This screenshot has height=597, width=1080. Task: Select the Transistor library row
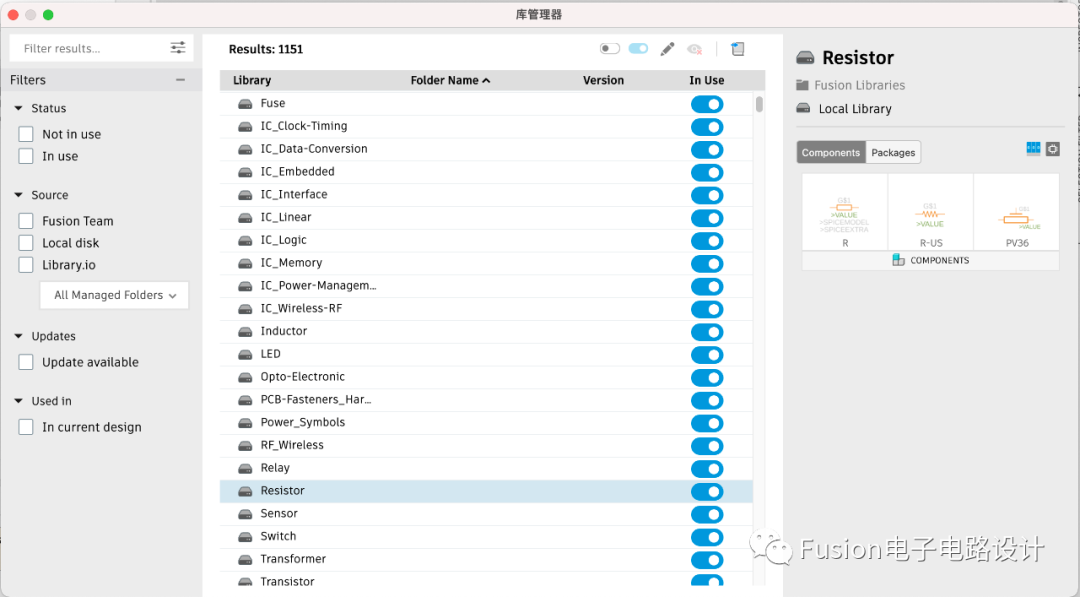click(486, 580)
